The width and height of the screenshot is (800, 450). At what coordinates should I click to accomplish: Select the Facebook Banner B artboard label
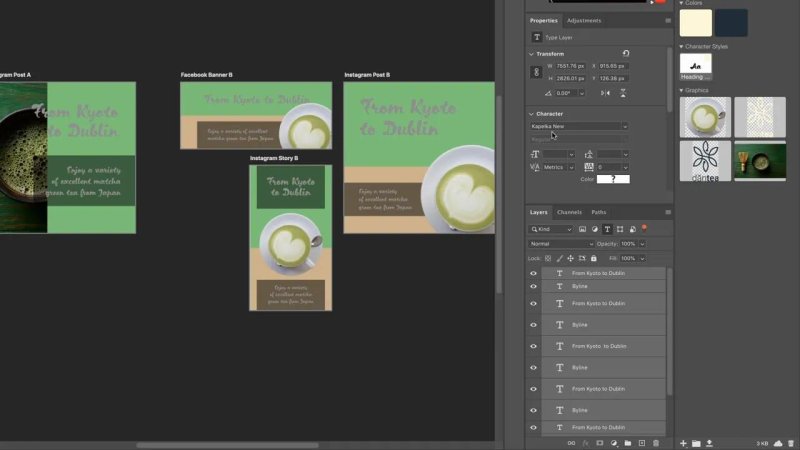click(x=207, y=74)
